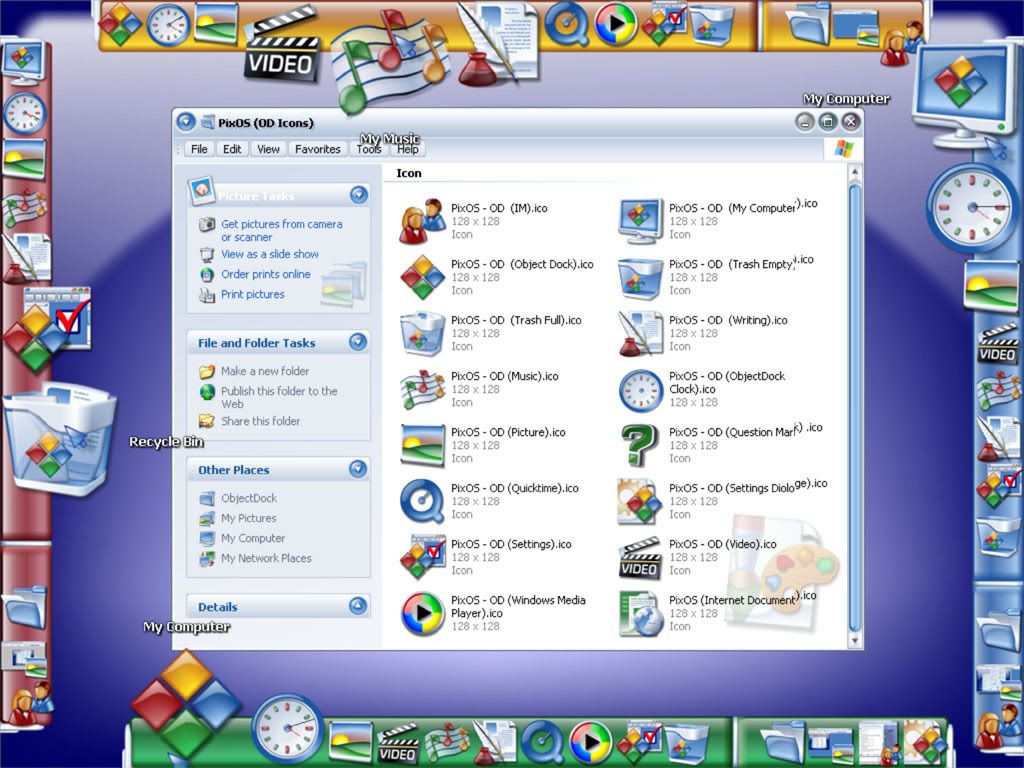
Task: Select the Windows Media Player.ico icon
Action: click(423, 614)
